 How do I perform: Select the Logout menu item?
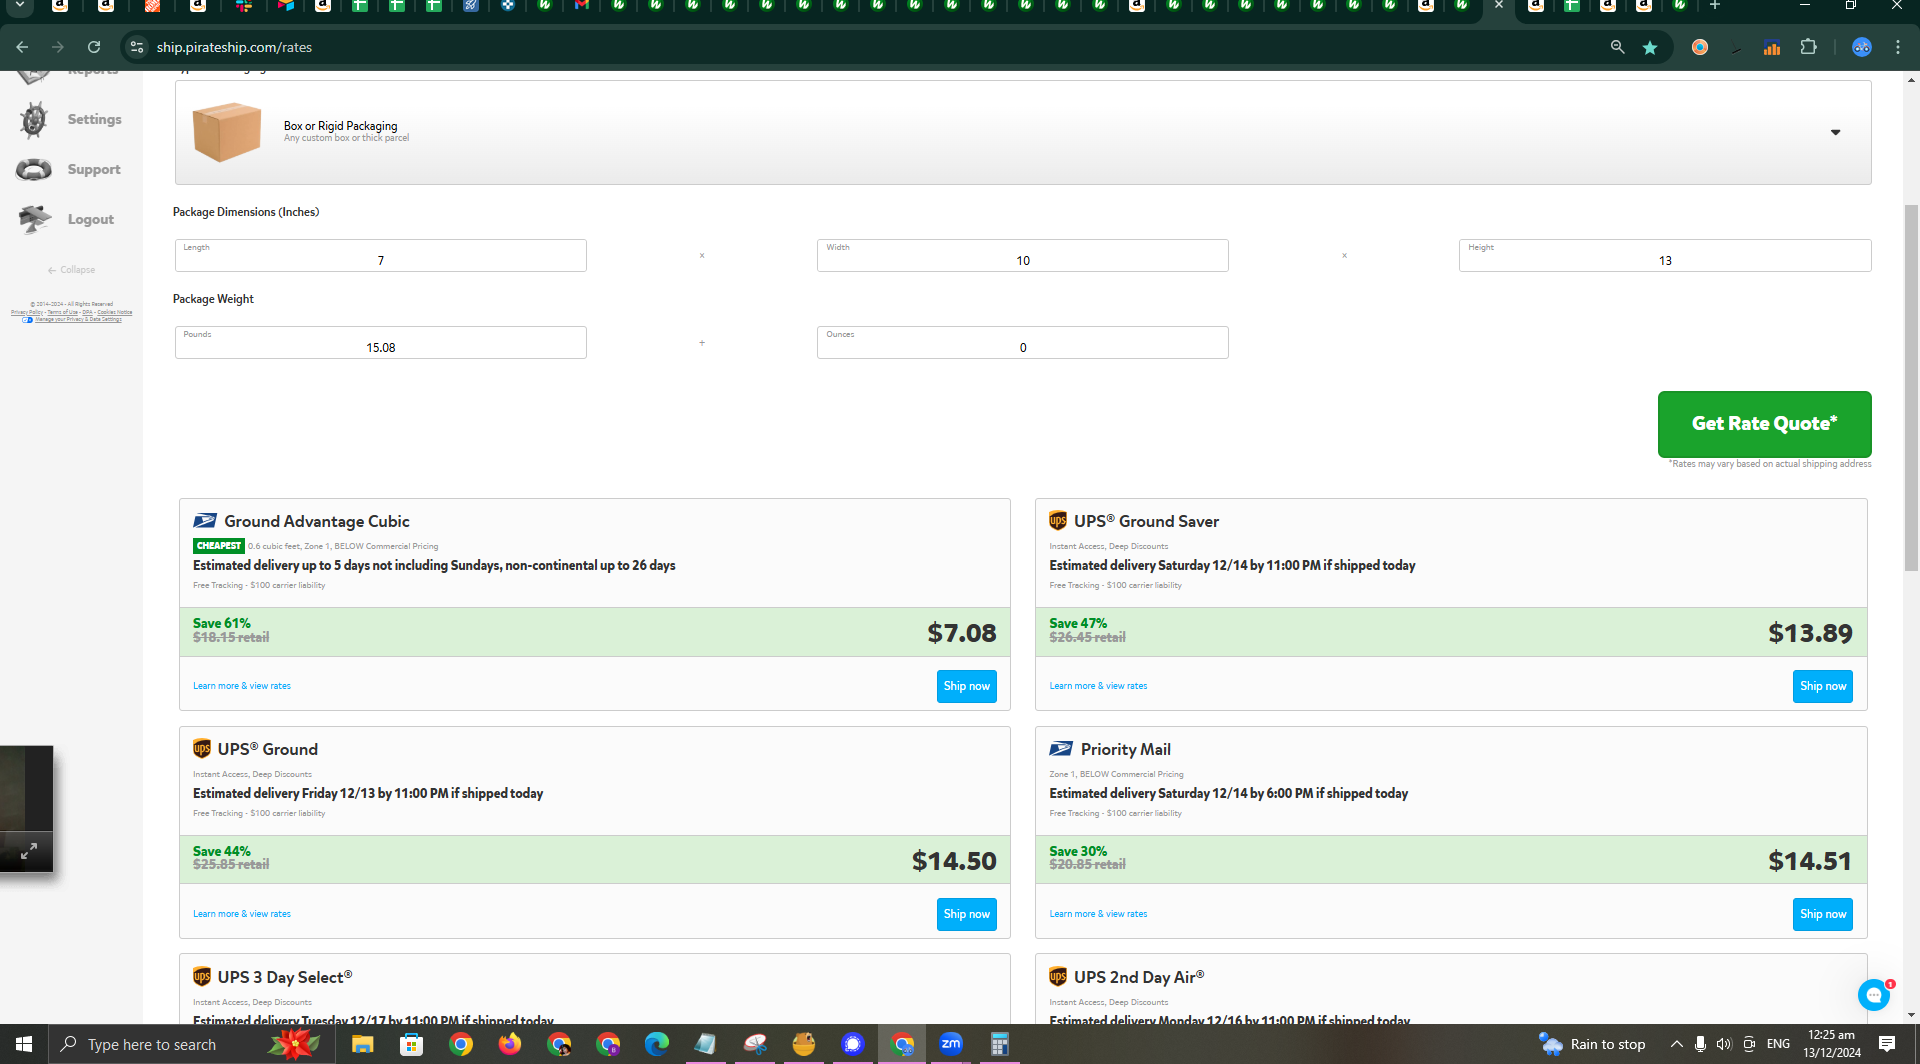[x=91, y=219]
